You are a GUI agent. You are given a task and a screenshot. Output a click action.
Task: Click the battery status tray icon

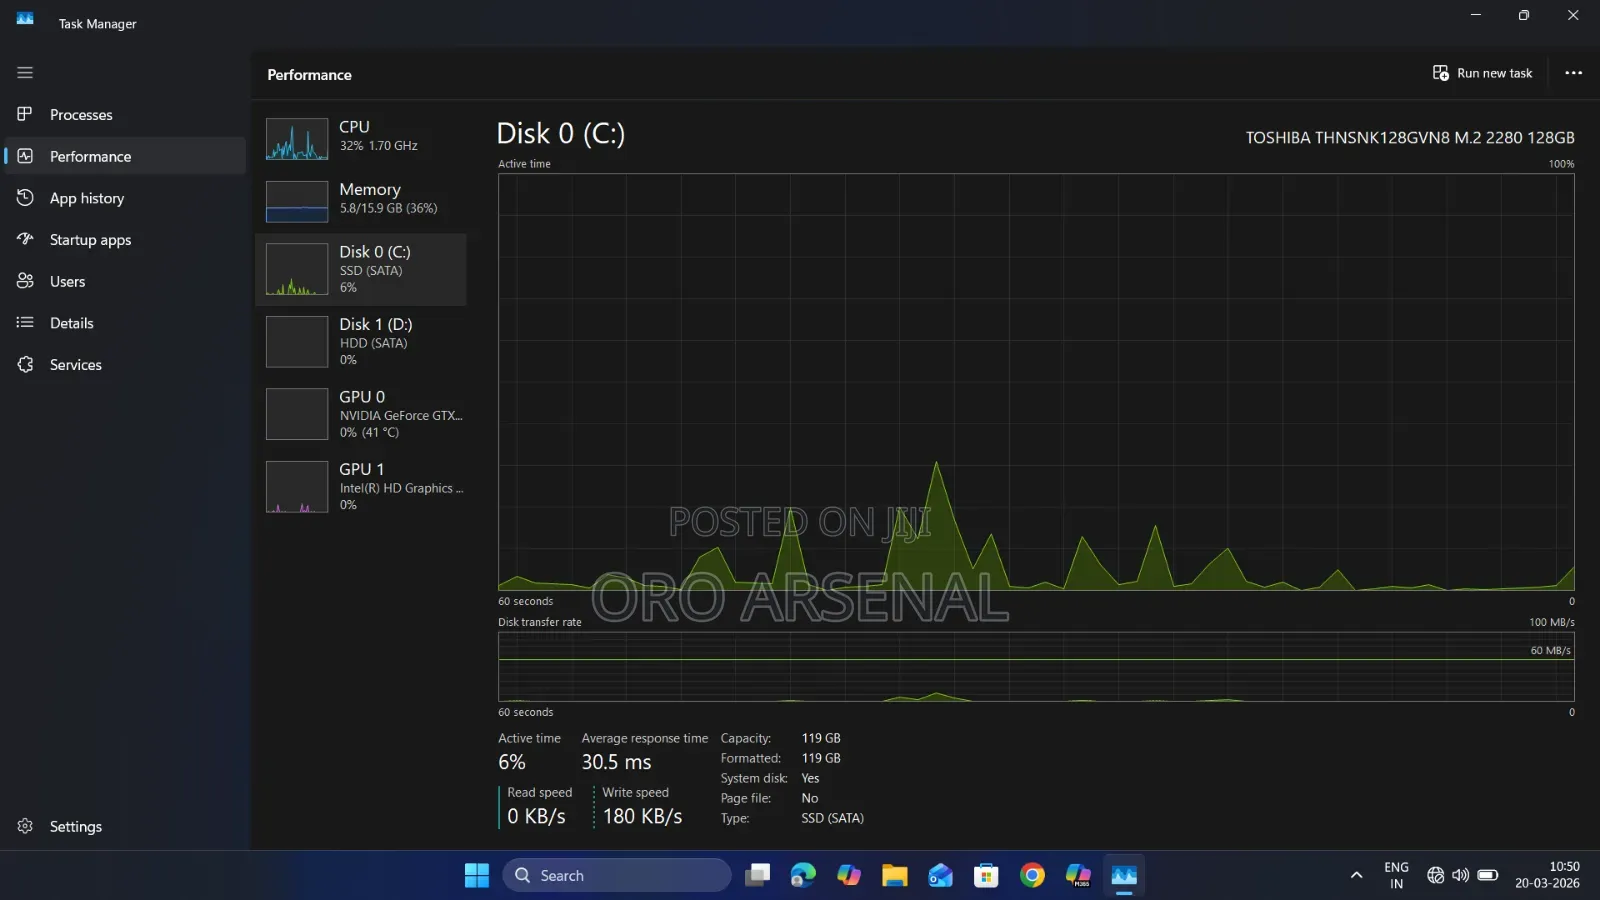pyautogui.click(x=1488, y=875)
